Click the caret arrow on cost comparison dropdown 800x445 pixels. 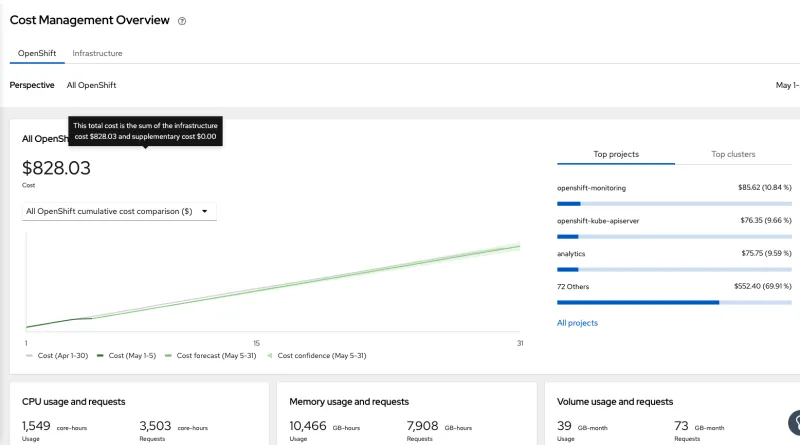coord(204,211)
